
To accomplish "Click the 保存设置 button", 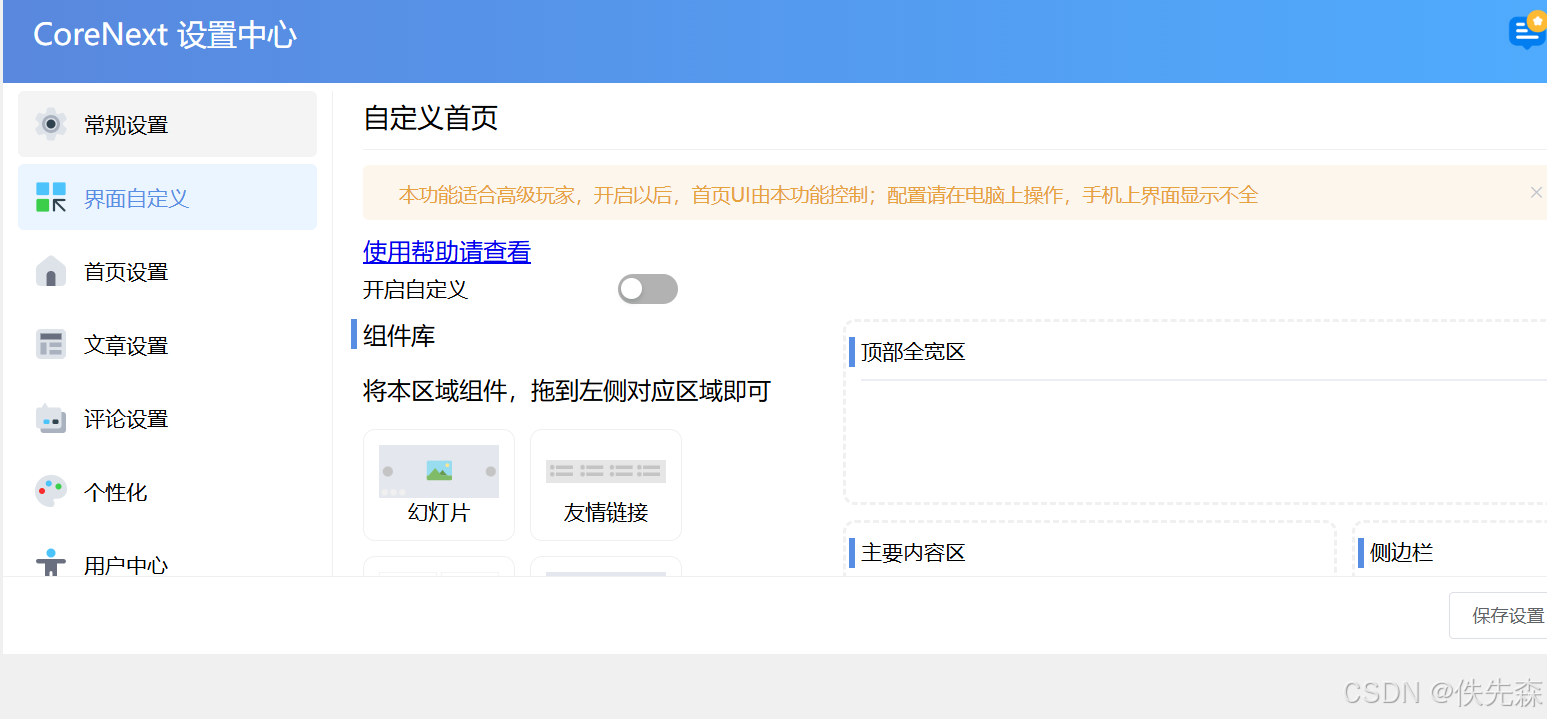I will pos(1500,615).
